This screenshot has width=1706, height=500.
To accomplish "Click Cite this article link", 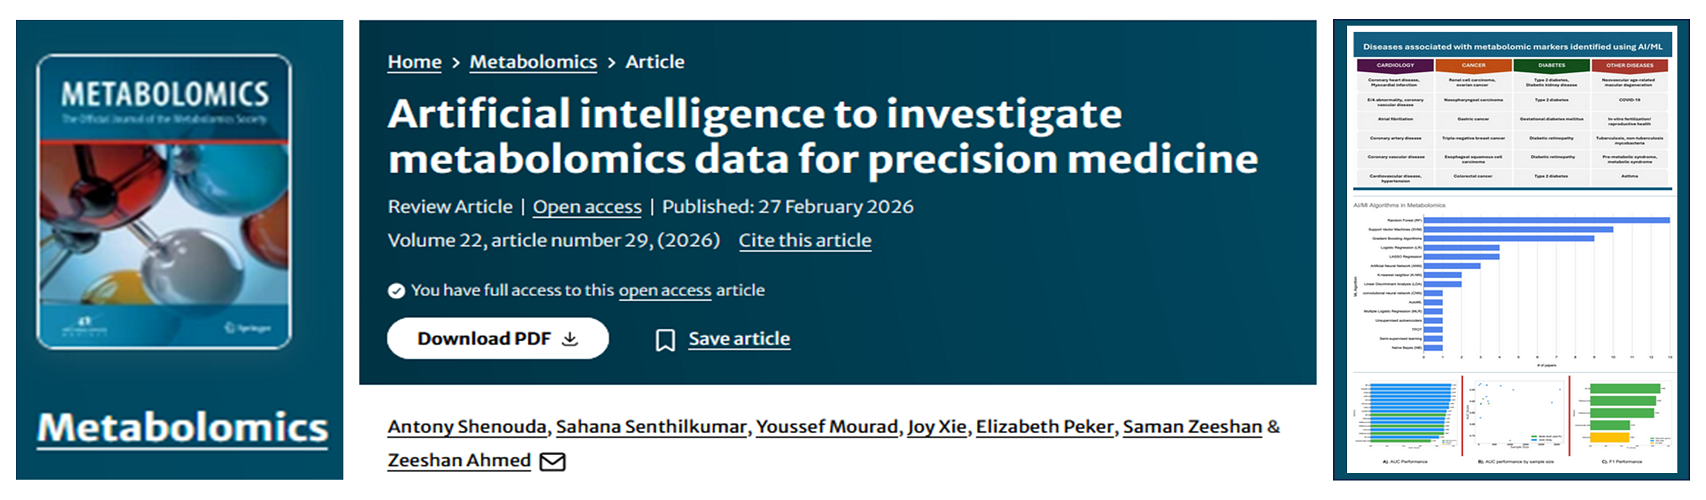I will click(805, 241).
